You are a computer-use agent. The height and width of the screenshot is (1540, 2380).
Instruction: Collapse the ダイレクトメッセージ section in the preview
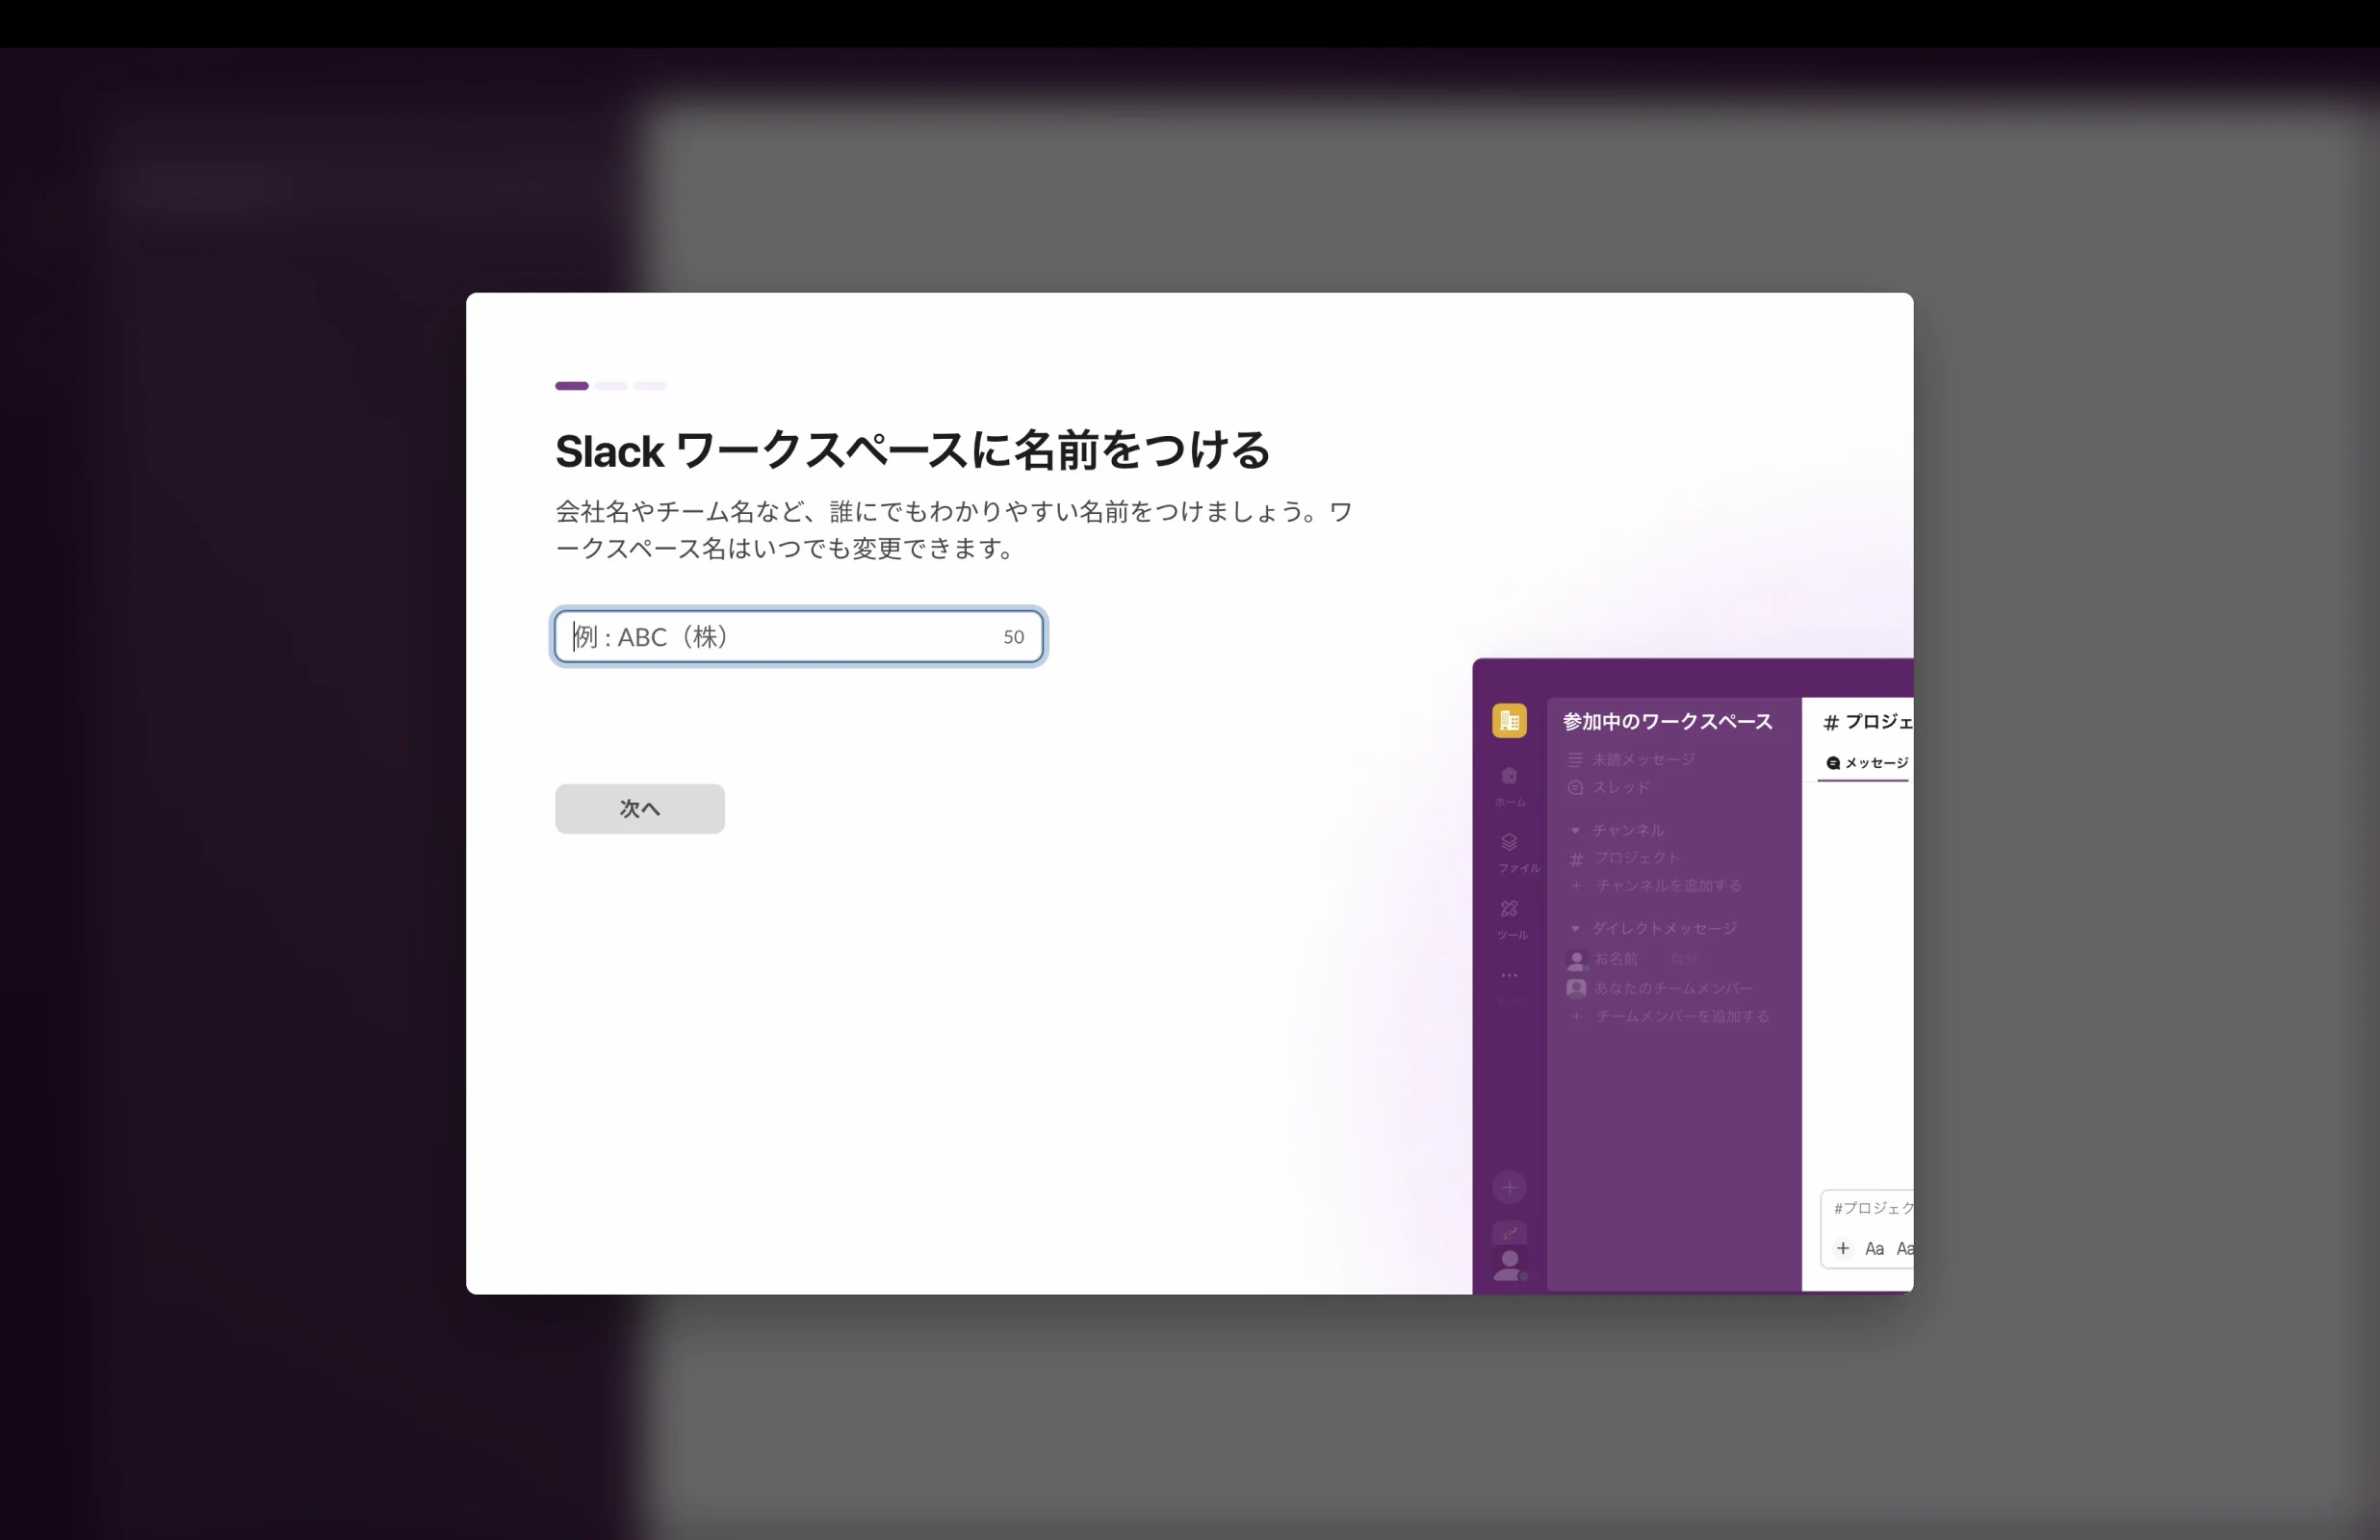pos(1575,928)
